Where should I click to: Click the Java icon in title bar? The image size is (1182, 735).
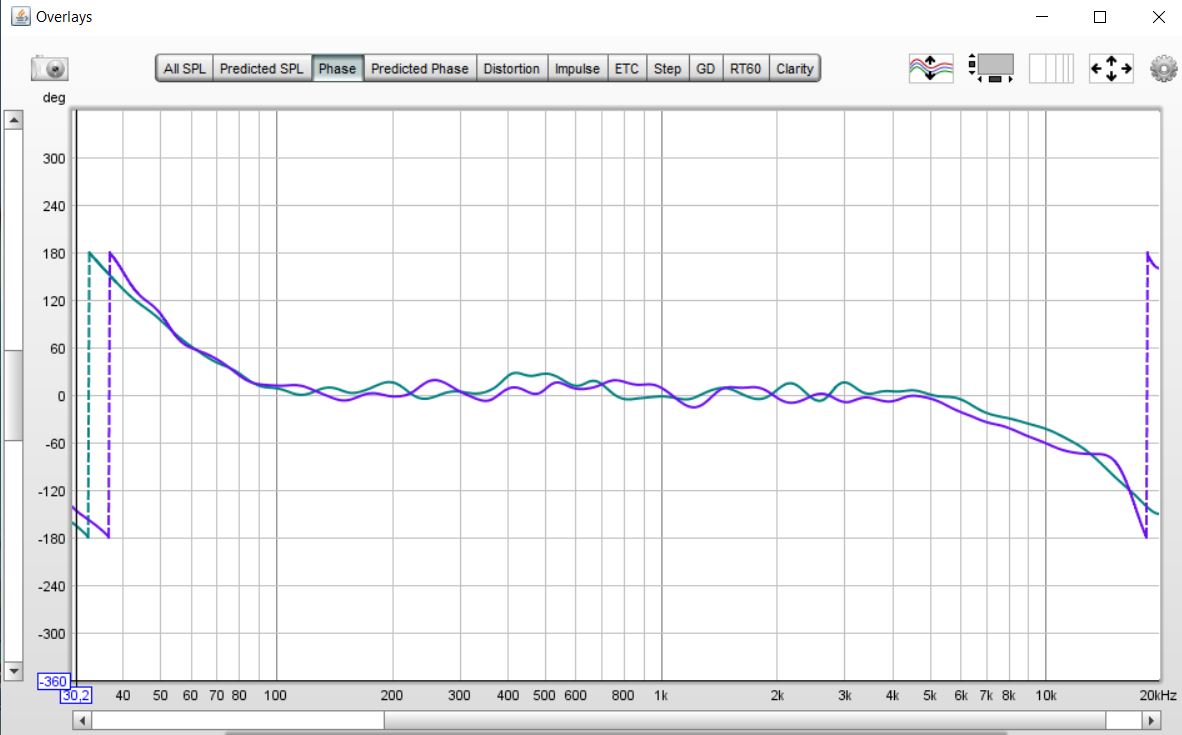20,17
